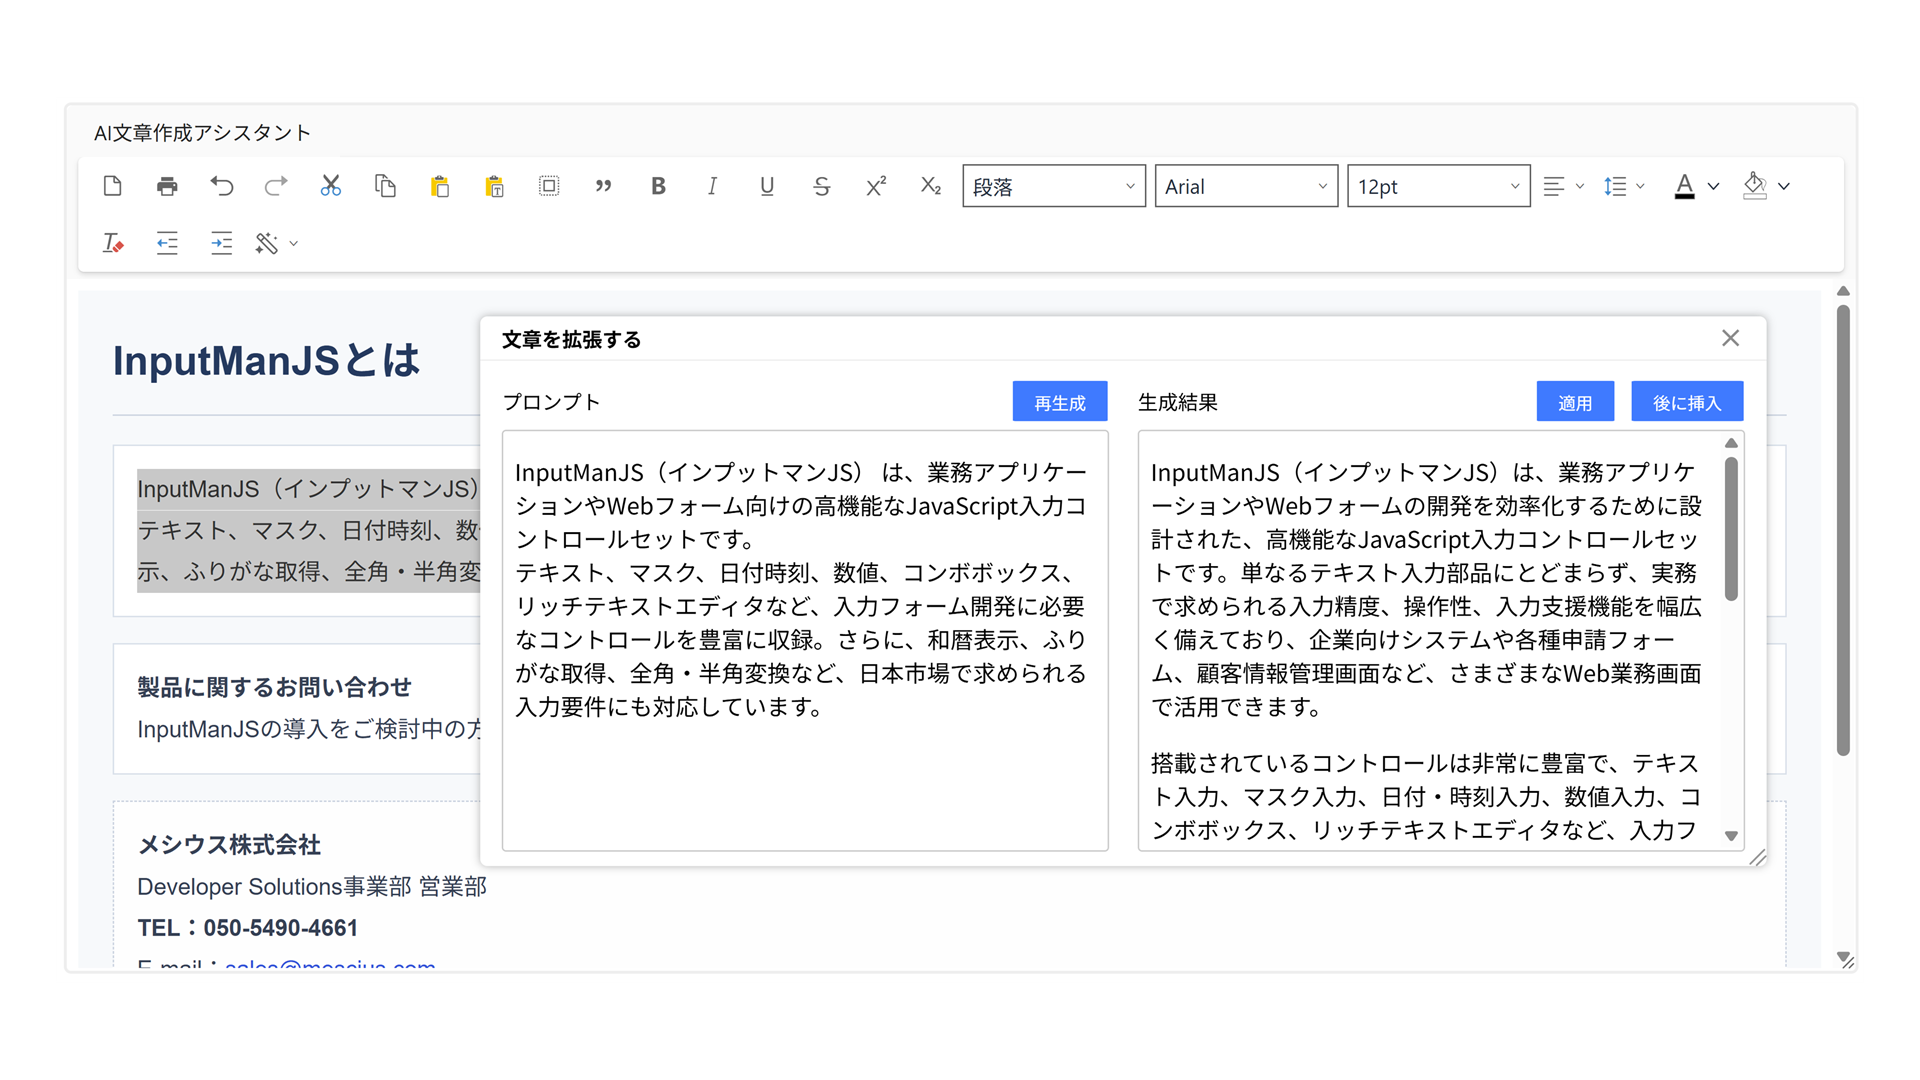The height and width of the screenshot is (1080, 1920).
Task: Apply the text color button
Action: click(x=1685, y=186)
